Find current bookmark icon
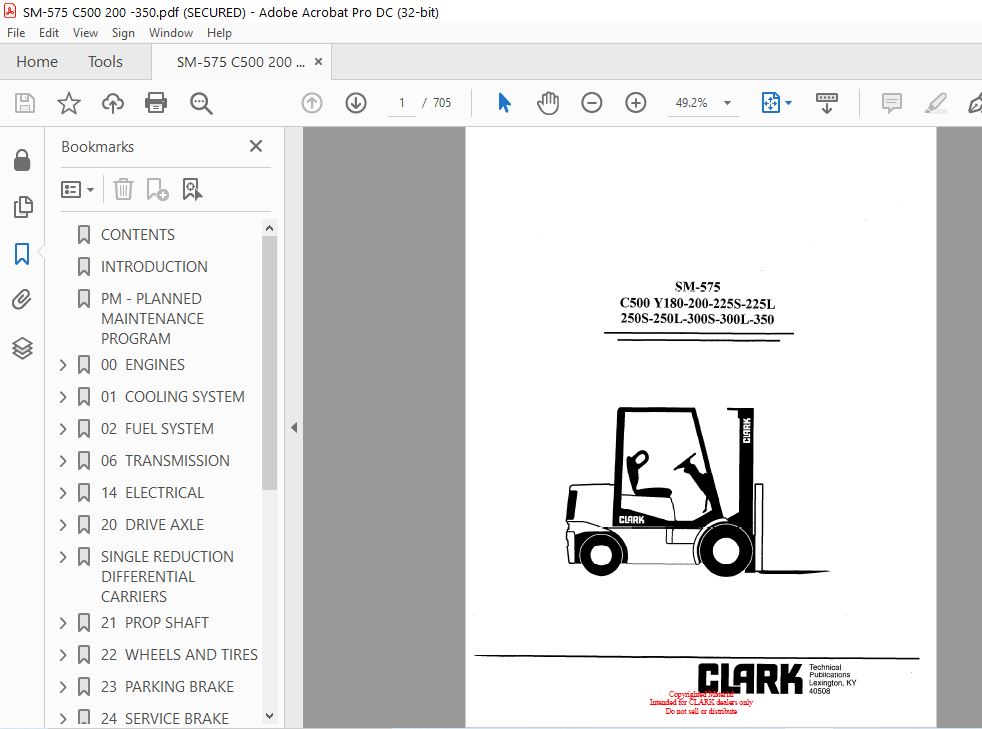This screenshot has width=982, height=729. point(192,189)
